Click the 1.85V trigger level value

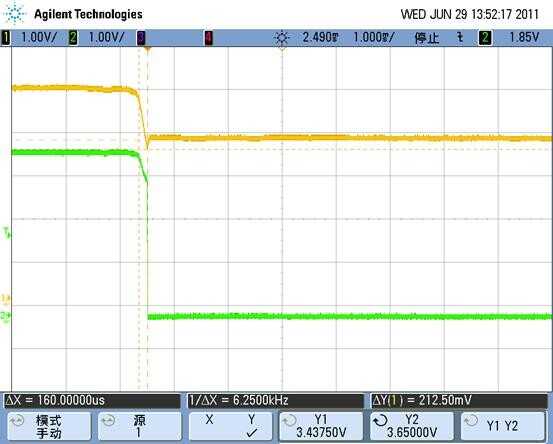(524, 37)
